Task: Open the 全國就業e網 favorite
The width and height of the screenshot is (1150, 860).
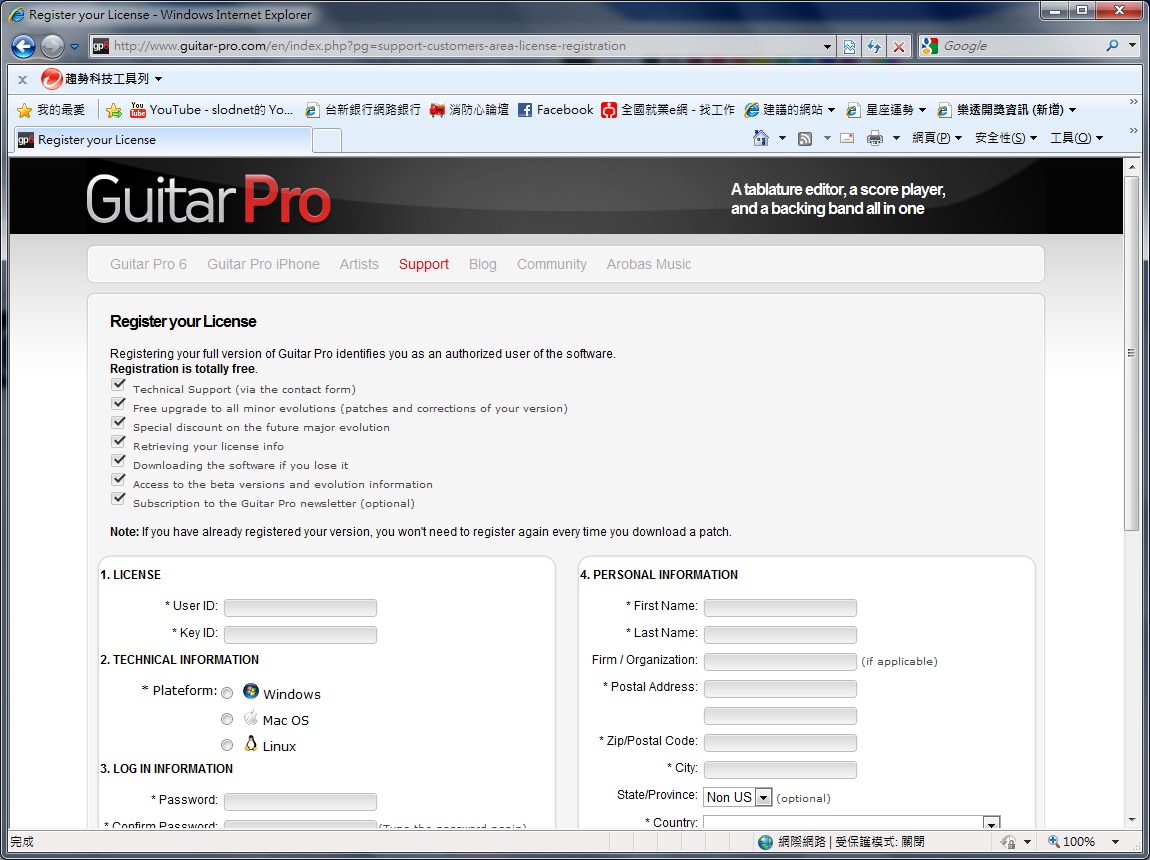Action: [x=667, y=110]
